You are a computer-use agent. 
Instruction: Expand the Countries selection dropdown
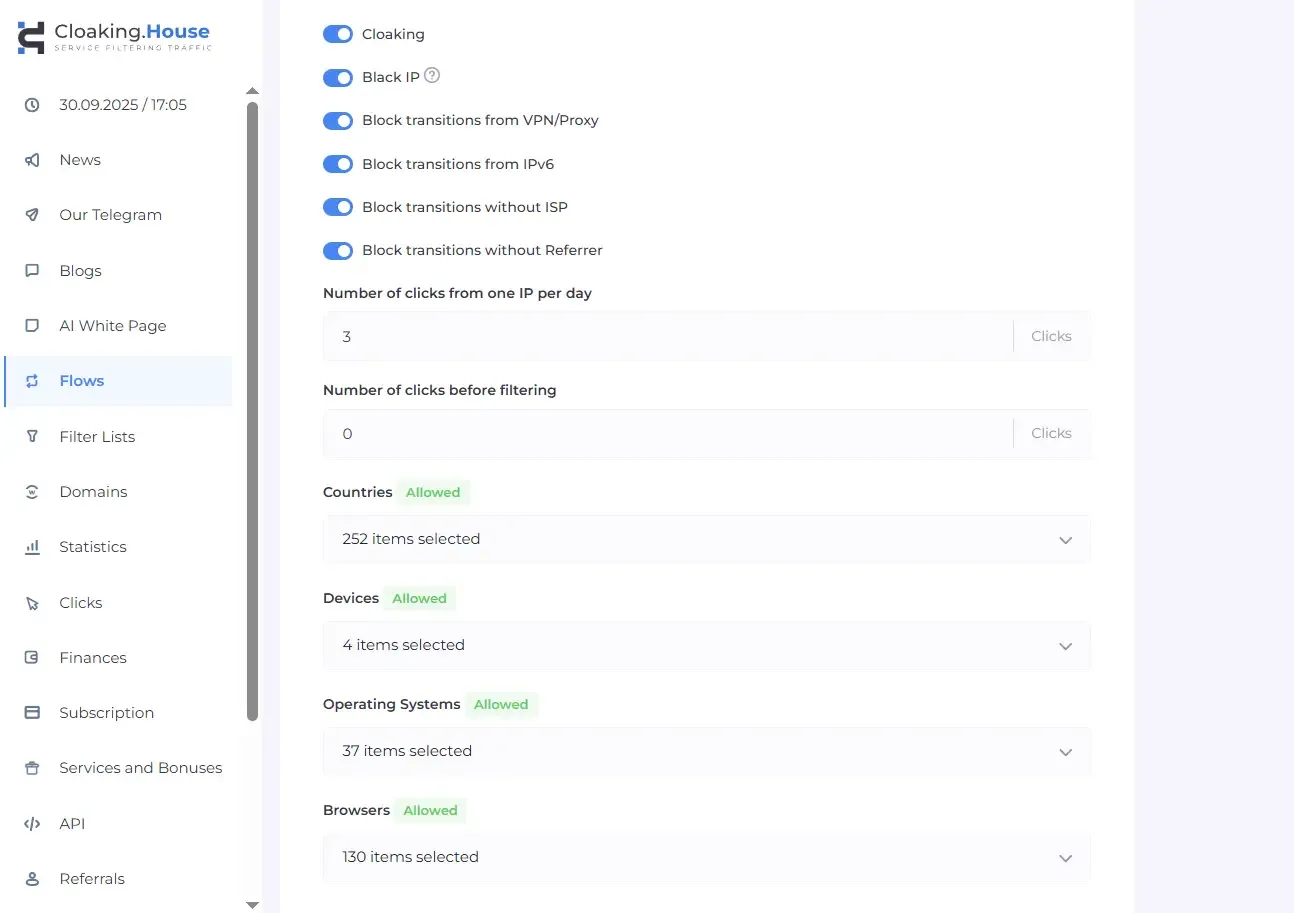point(1066,539)
